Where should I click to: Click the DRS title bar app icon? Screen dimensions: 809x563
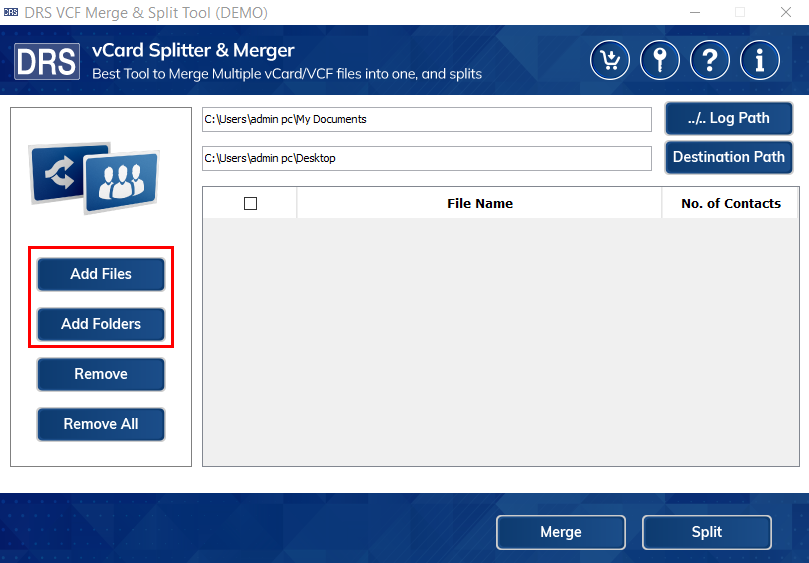(x=10, y=12)
